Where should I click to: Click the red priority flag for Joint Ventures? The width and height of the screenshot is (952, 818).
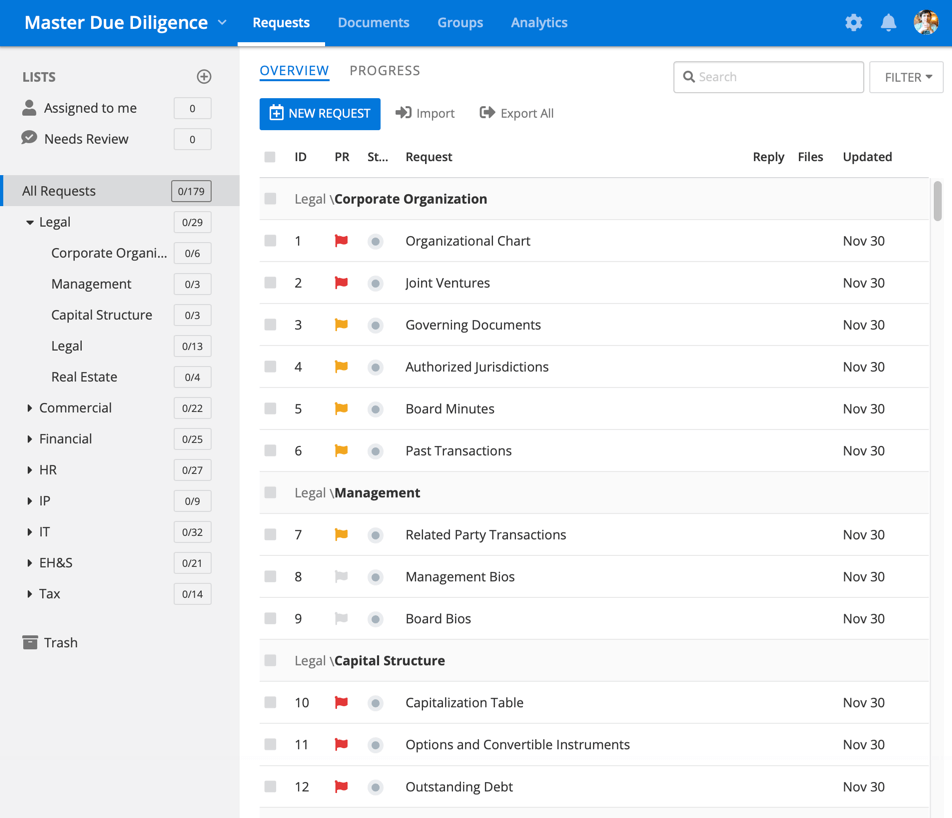(x=341, y=283)
